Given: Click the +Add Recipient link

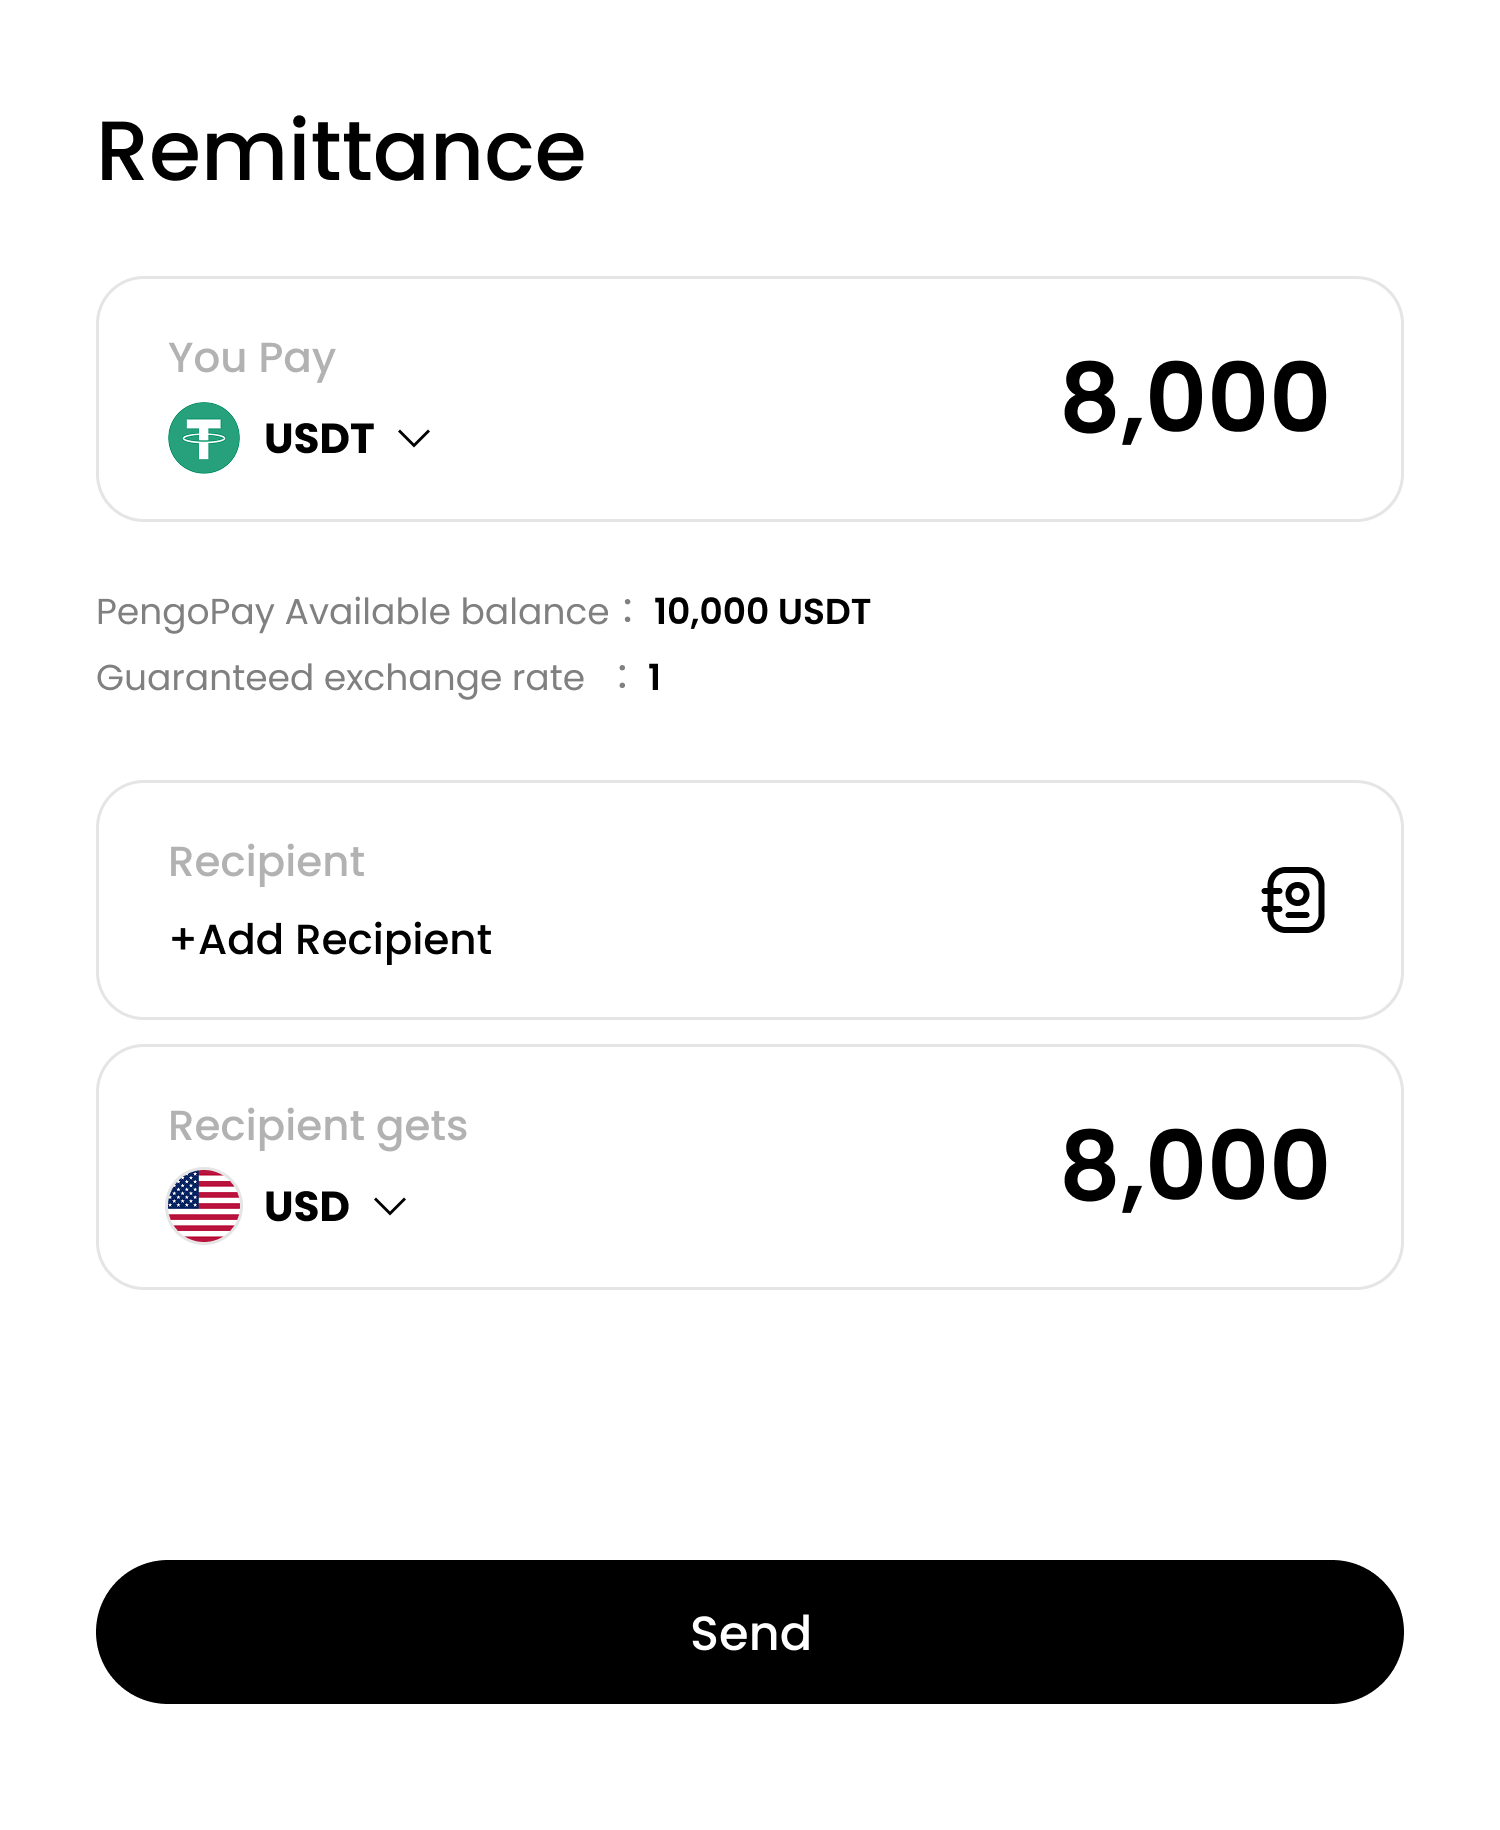Looking at the screenshot, I should [331, 940].
